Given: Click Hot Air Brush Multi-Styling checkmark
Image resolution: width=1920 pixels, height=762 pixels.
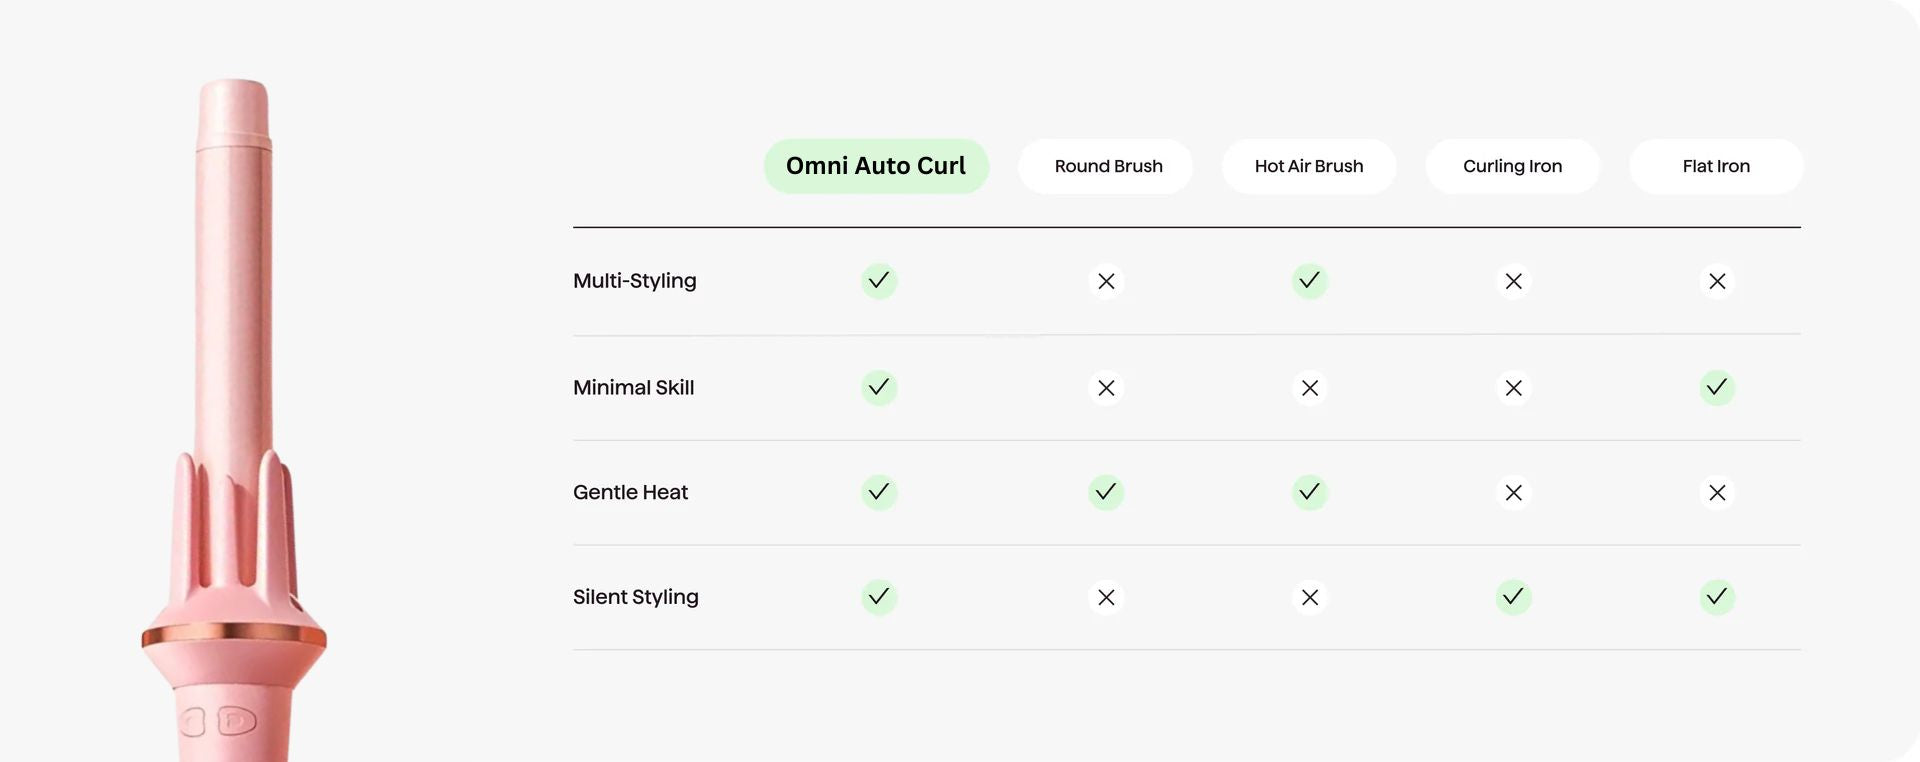Looking at the screenshot, I should tap(1309, 281).
